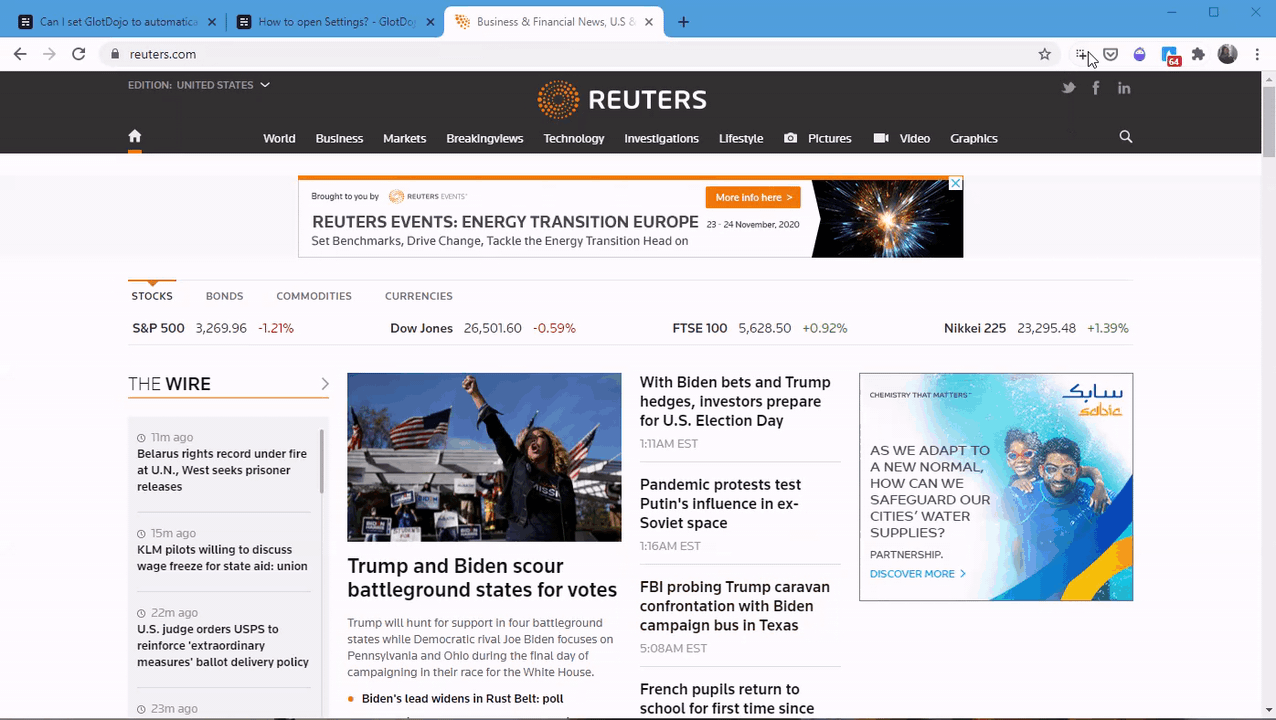Close the 'How to open Settings?' tab
The image size is (1276, 720).
tap(430, 22)
